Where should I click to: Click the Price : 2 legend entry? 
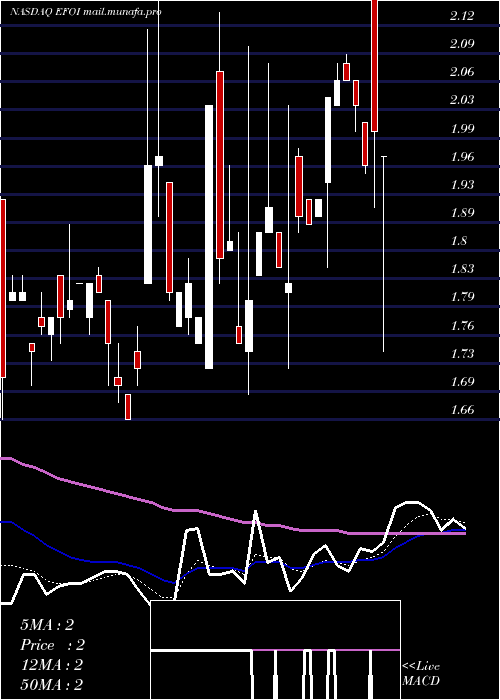[52, 645]
